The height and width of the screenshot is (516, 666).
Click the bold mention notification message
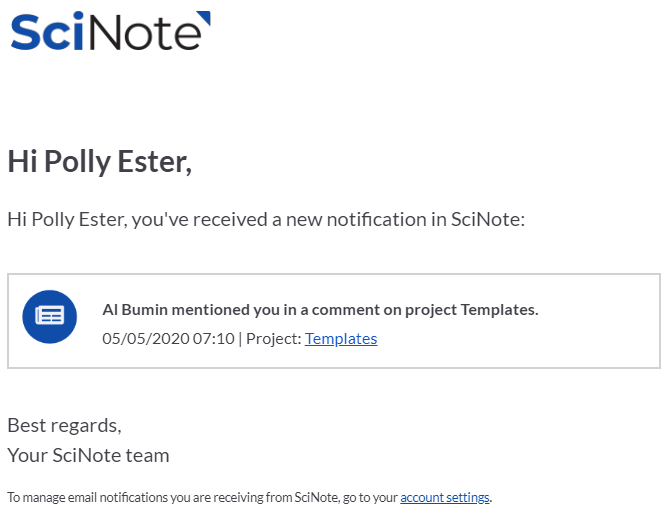coord(320,309)
